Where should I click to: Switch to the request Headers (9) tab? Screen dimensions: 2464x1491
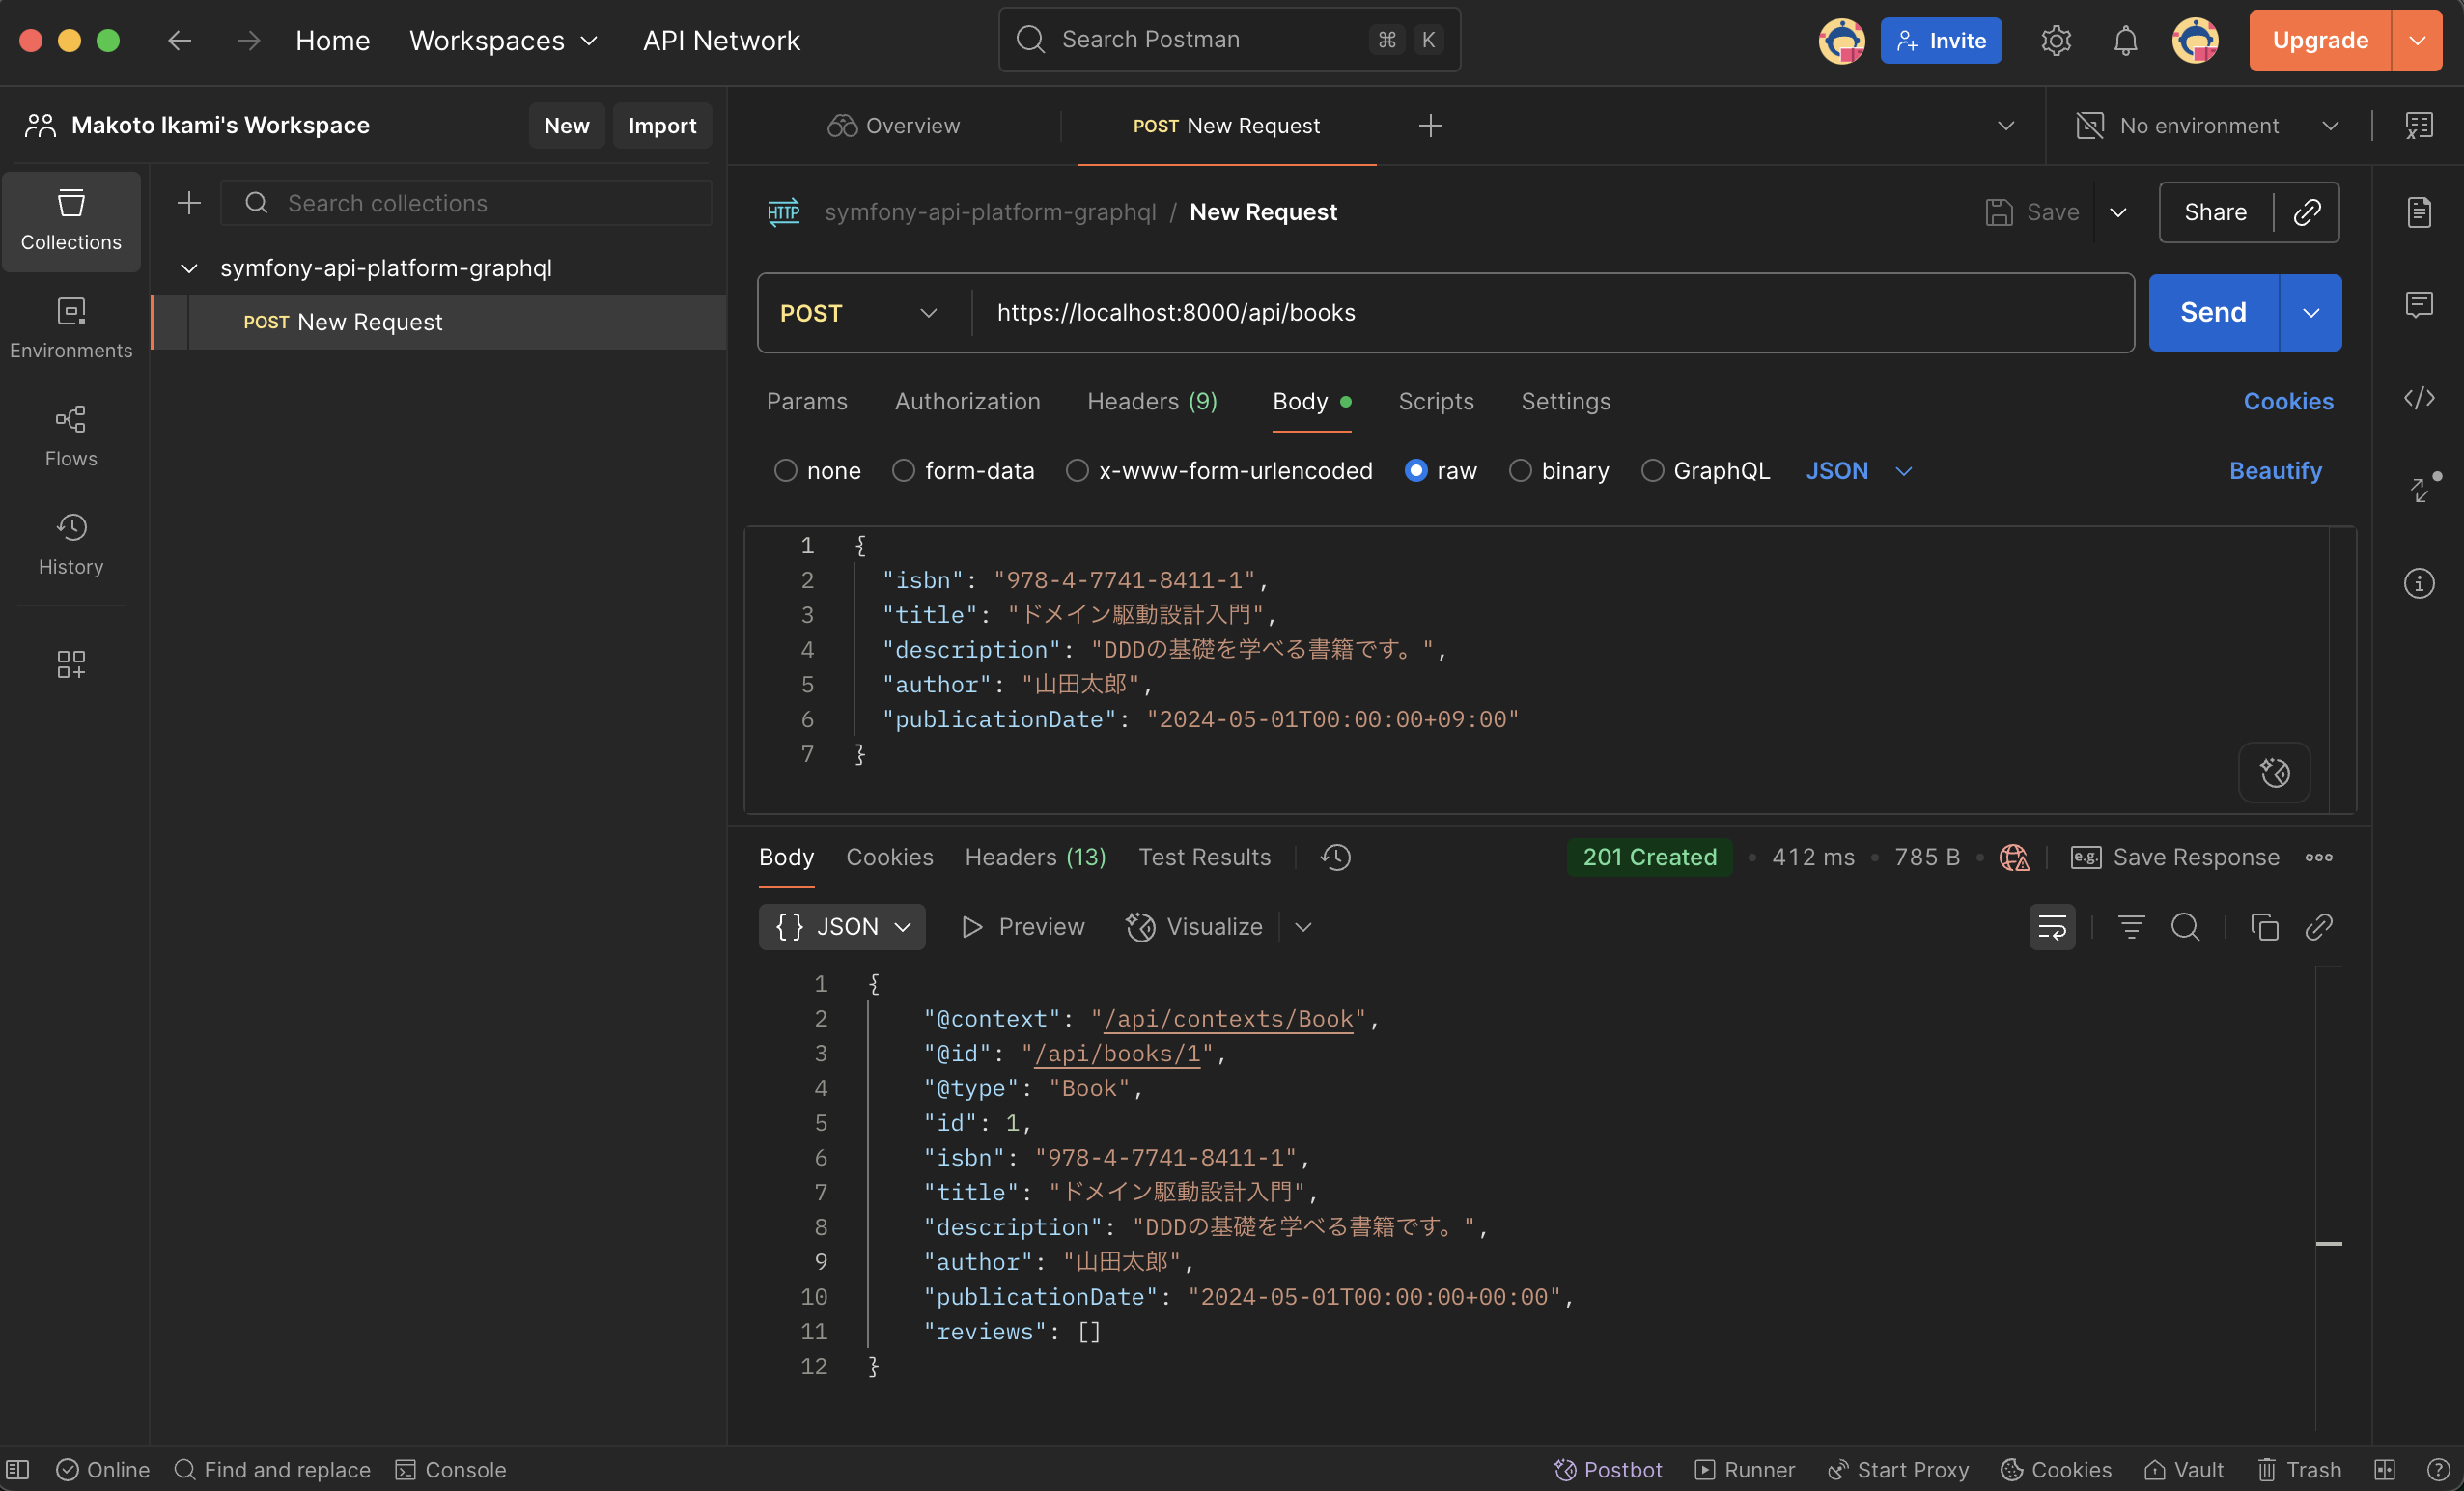1152,401
